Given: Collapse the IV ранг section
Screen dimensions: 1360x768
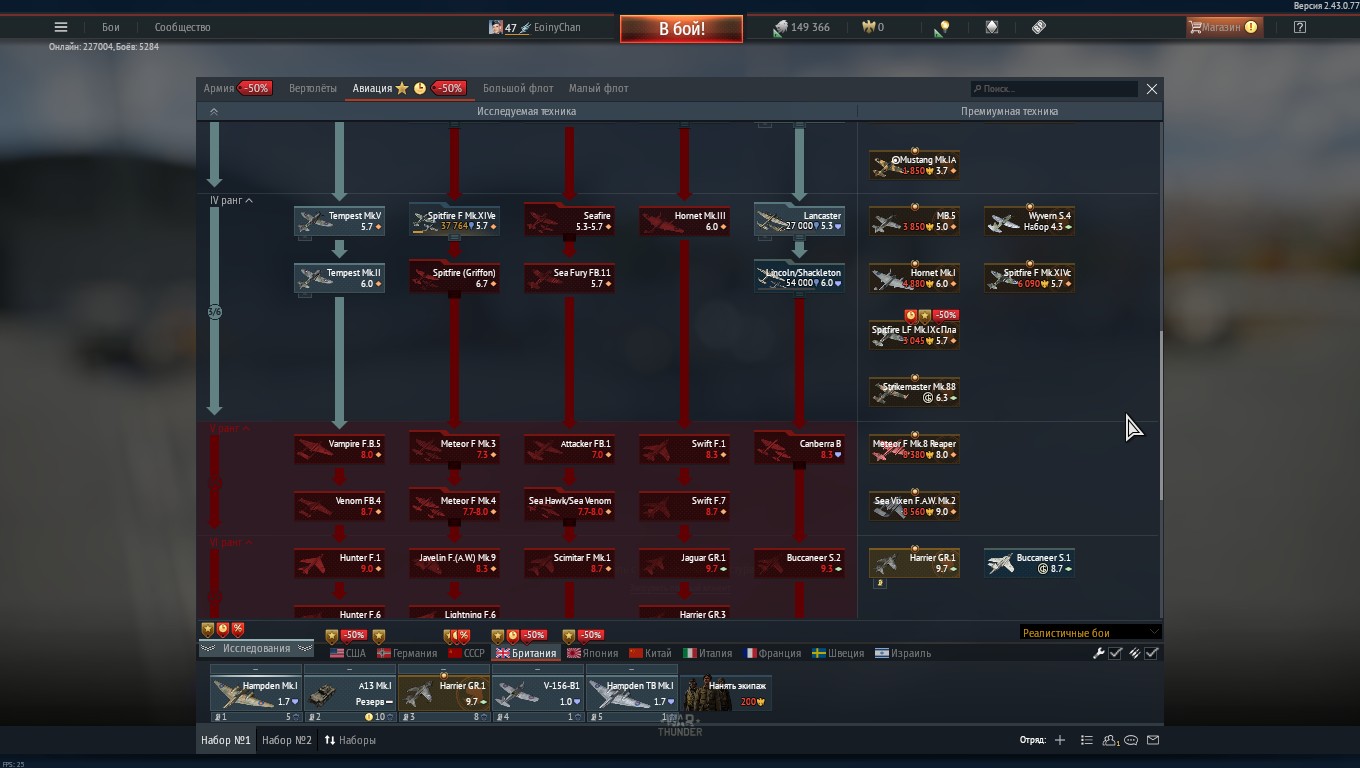Looking at the screenshot, I should pos(231,201).
